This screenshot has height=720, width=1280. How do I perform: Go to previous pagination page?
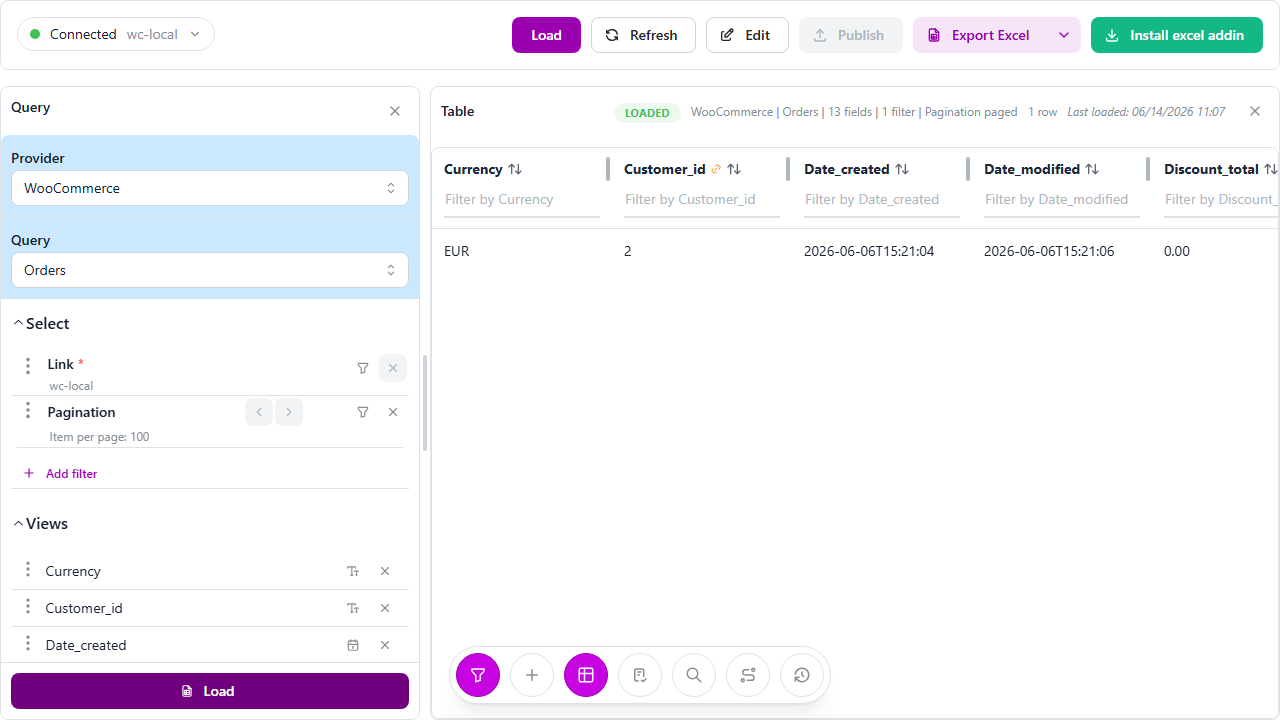[x=259, y=412]
